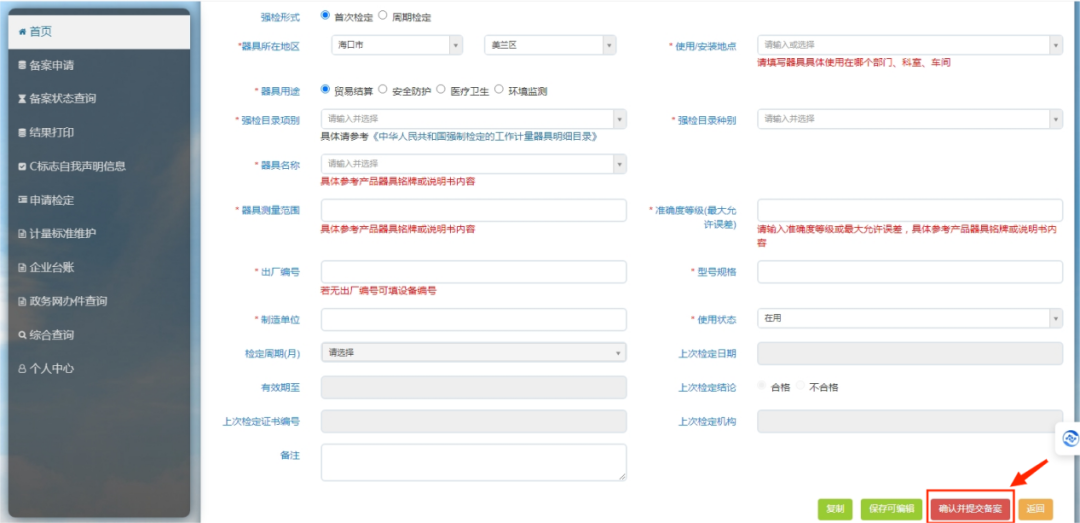The width and height of the screenshot is (1080, 523).
Task: Click the 准确度等级 input field
Action: pyautogui.click(x=910, y=210)
